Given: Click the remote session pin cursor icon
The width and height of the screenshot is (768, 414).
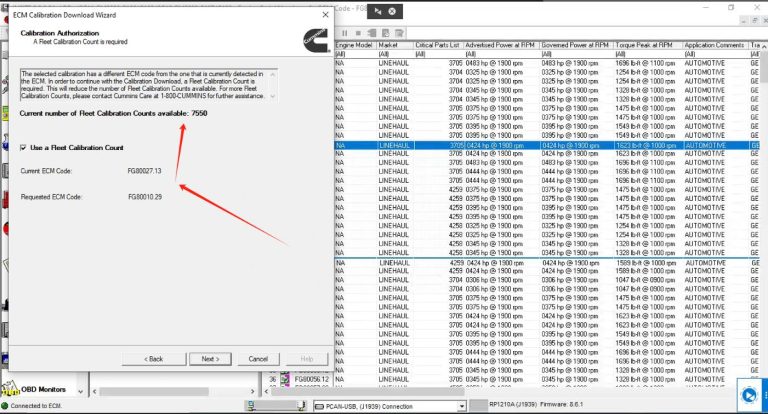Looking at the screenshot, I should pos(378,9).
